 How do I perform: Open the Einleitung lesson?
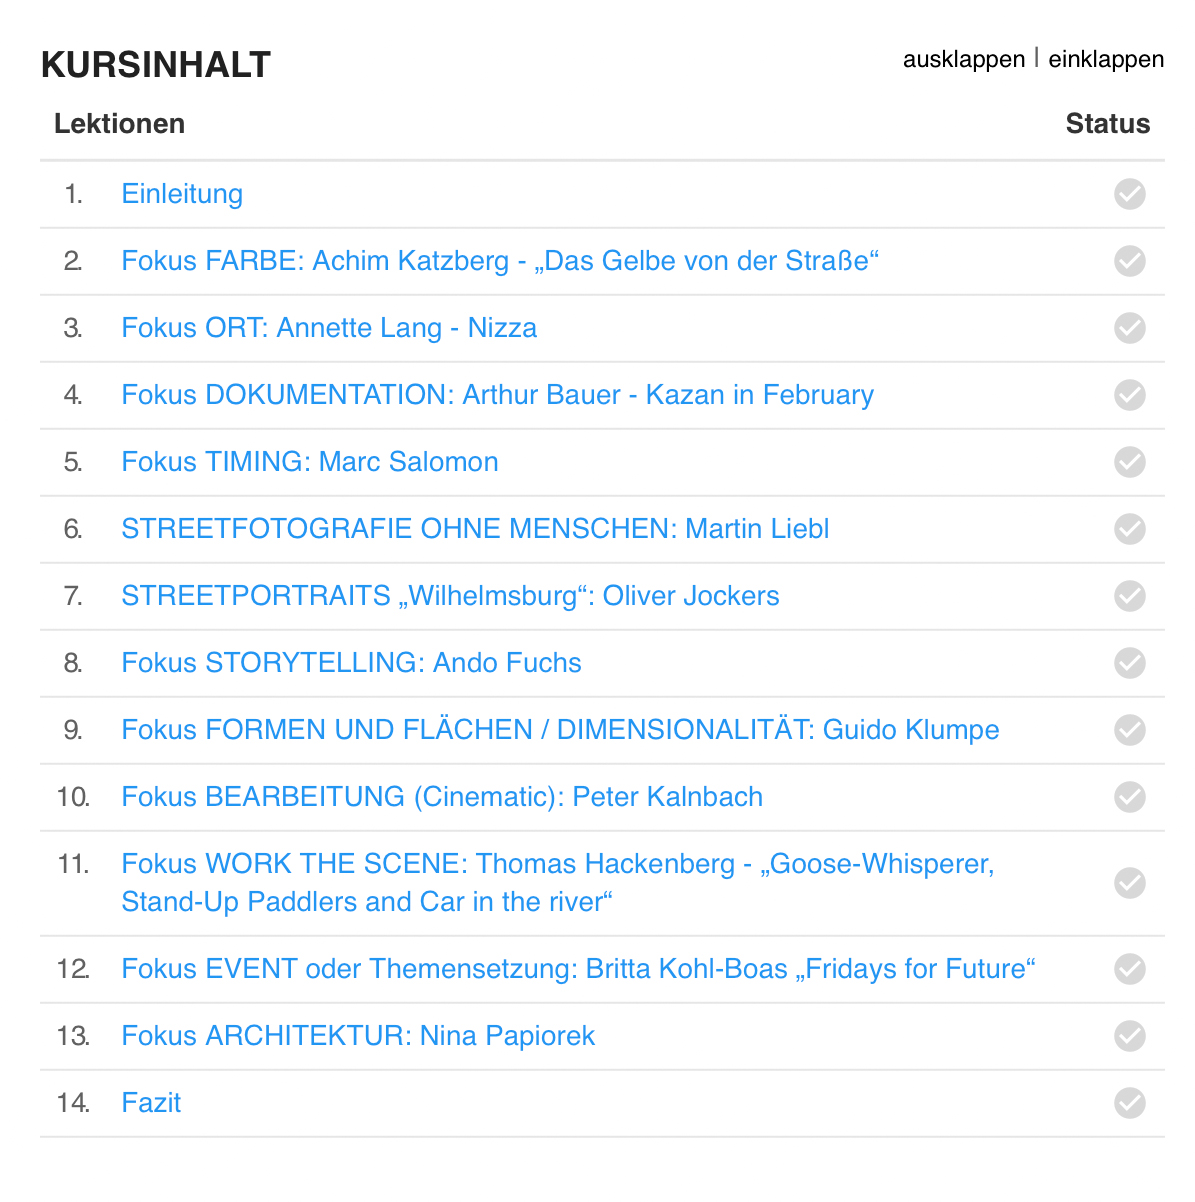pyautogui.click(x=182, y=194)
